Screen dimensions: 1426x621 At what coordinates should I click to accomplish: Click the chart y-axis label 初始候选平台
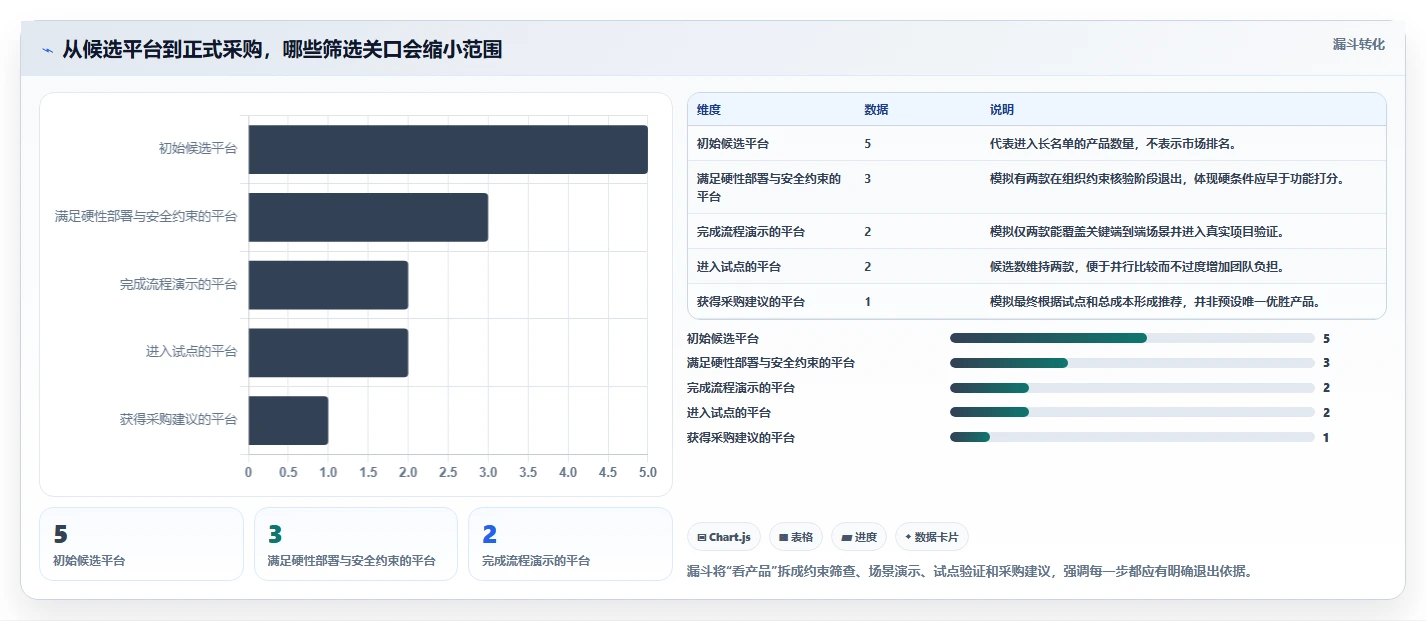point(198,149)
